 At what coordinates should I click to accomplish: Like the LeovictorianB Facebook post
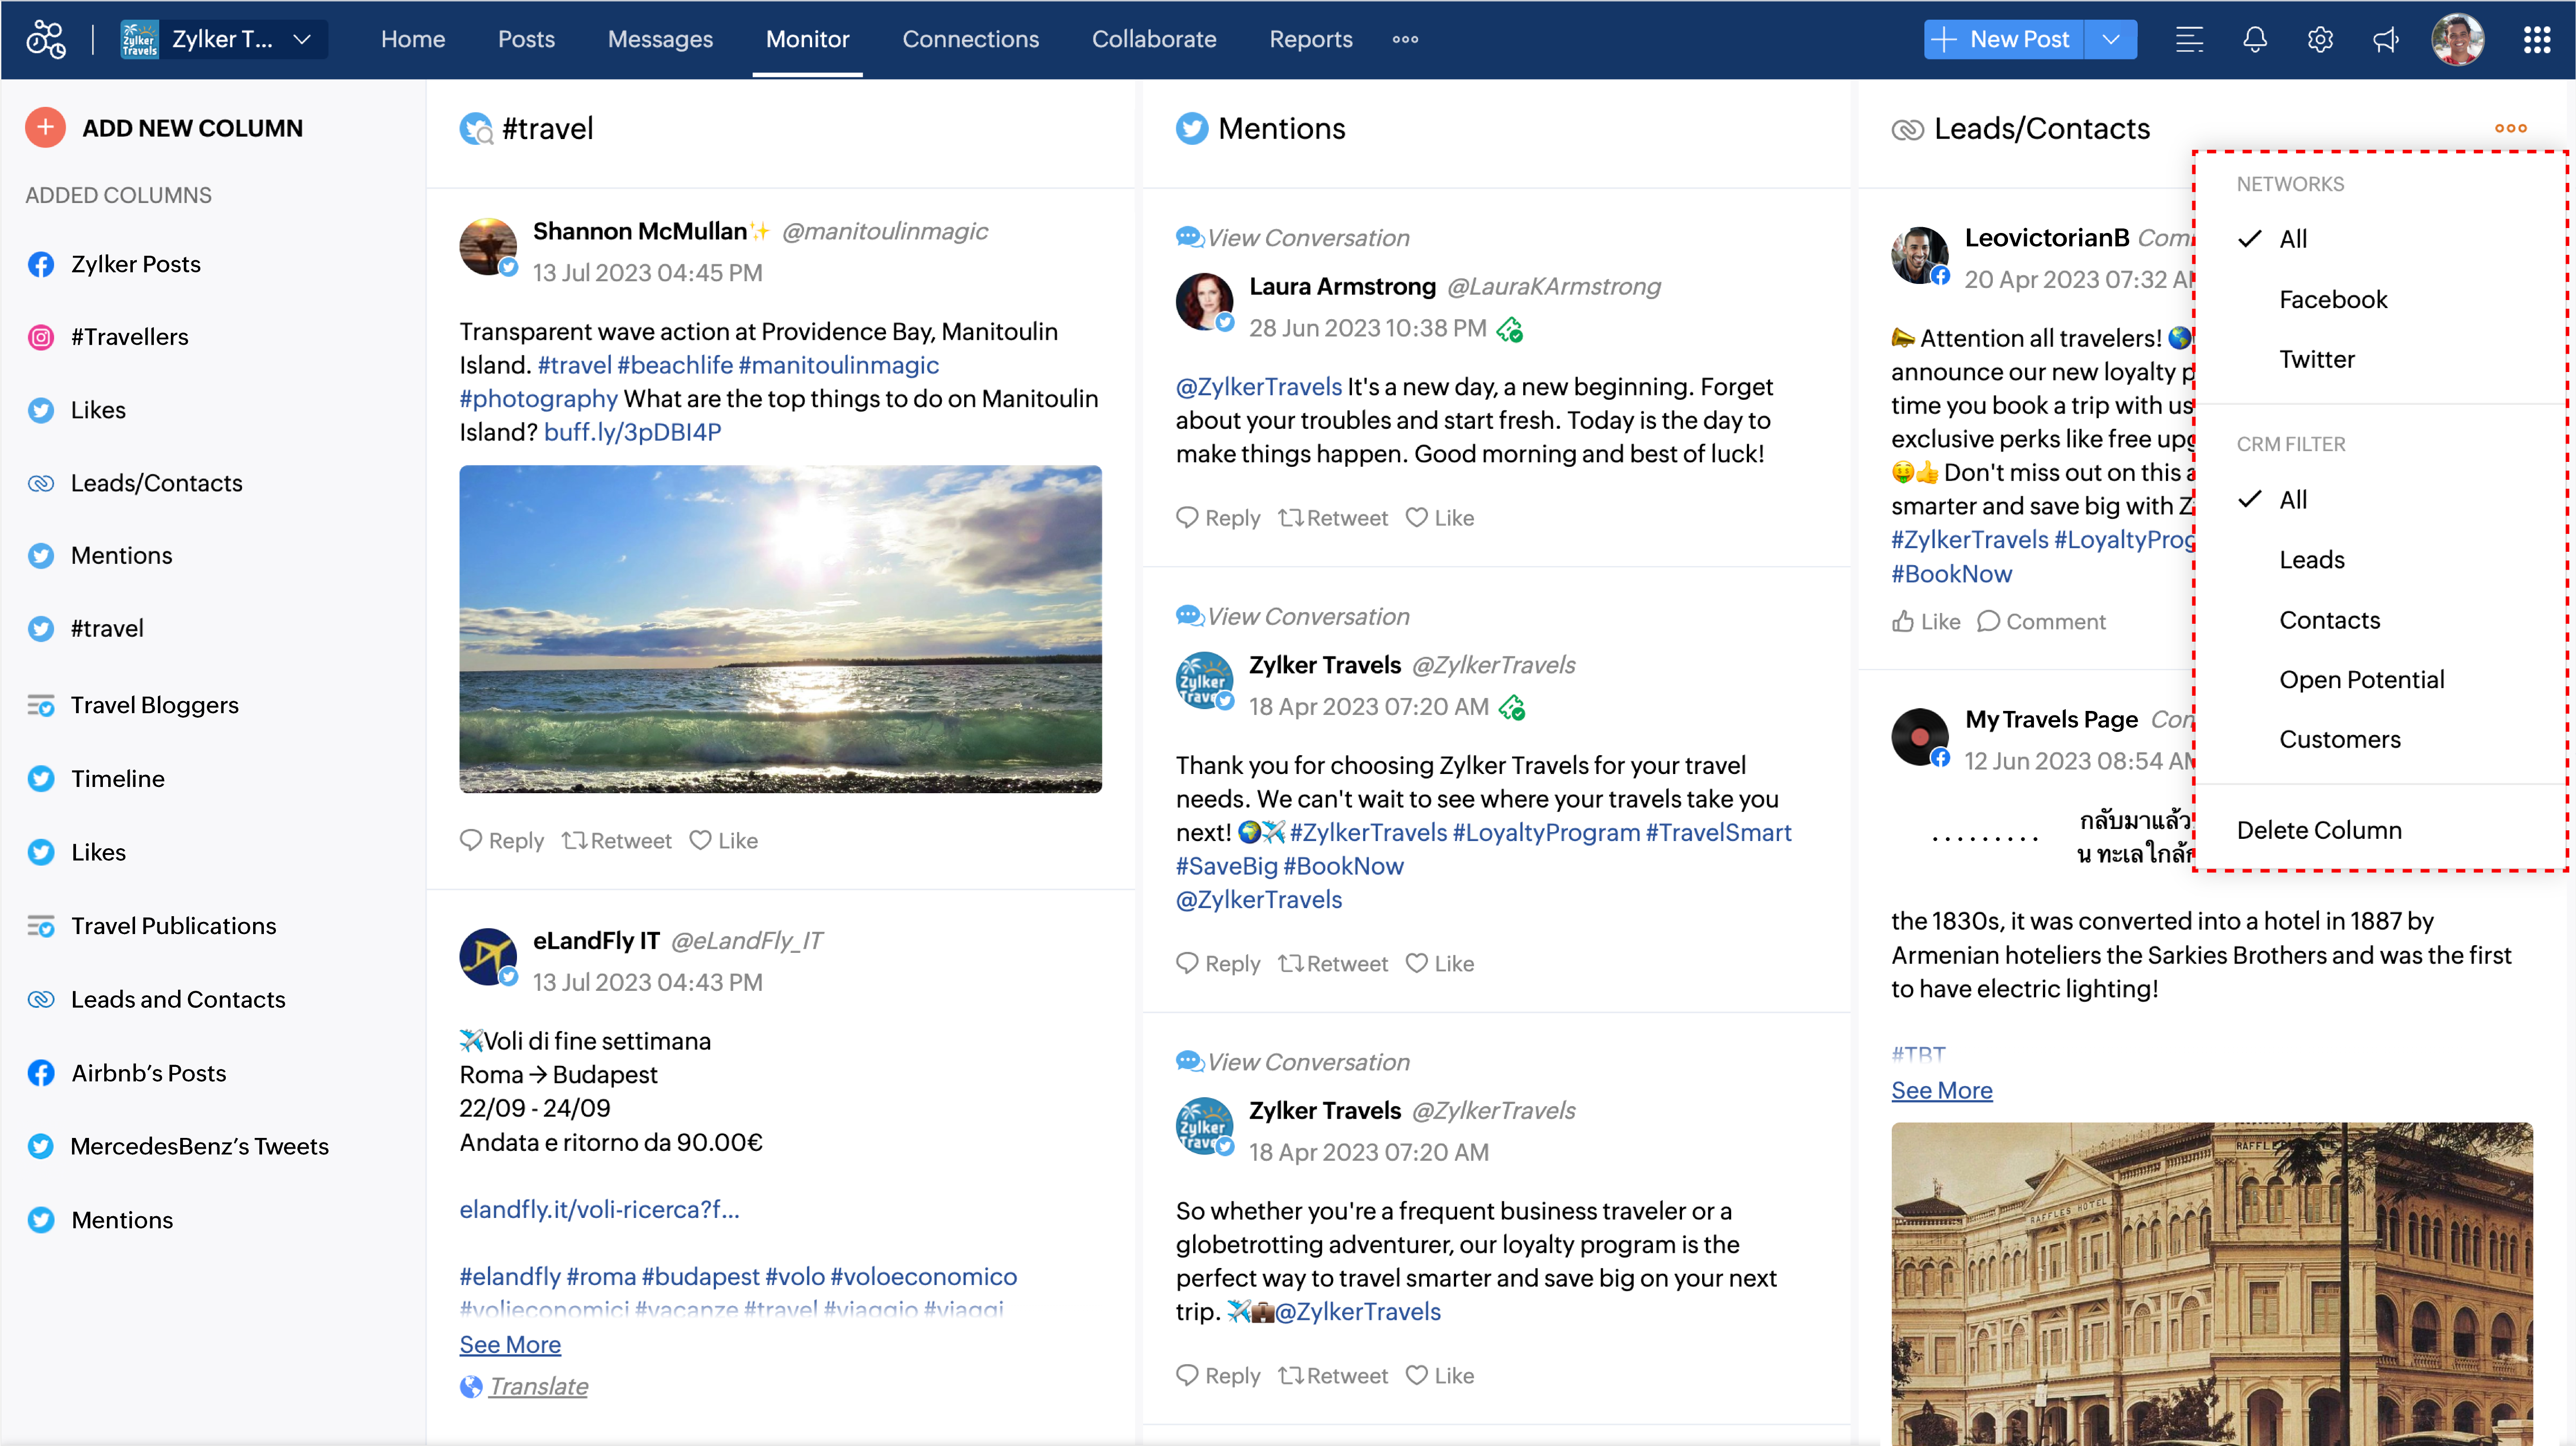click(1926, 621)
